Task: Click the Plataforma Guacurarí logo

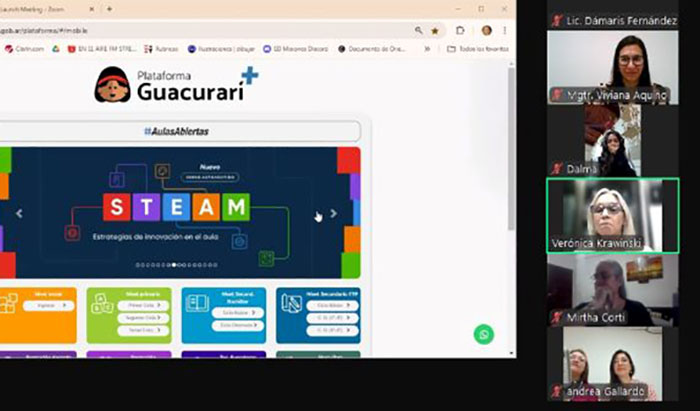Action: pyautogui.click(x=176, y=84)
